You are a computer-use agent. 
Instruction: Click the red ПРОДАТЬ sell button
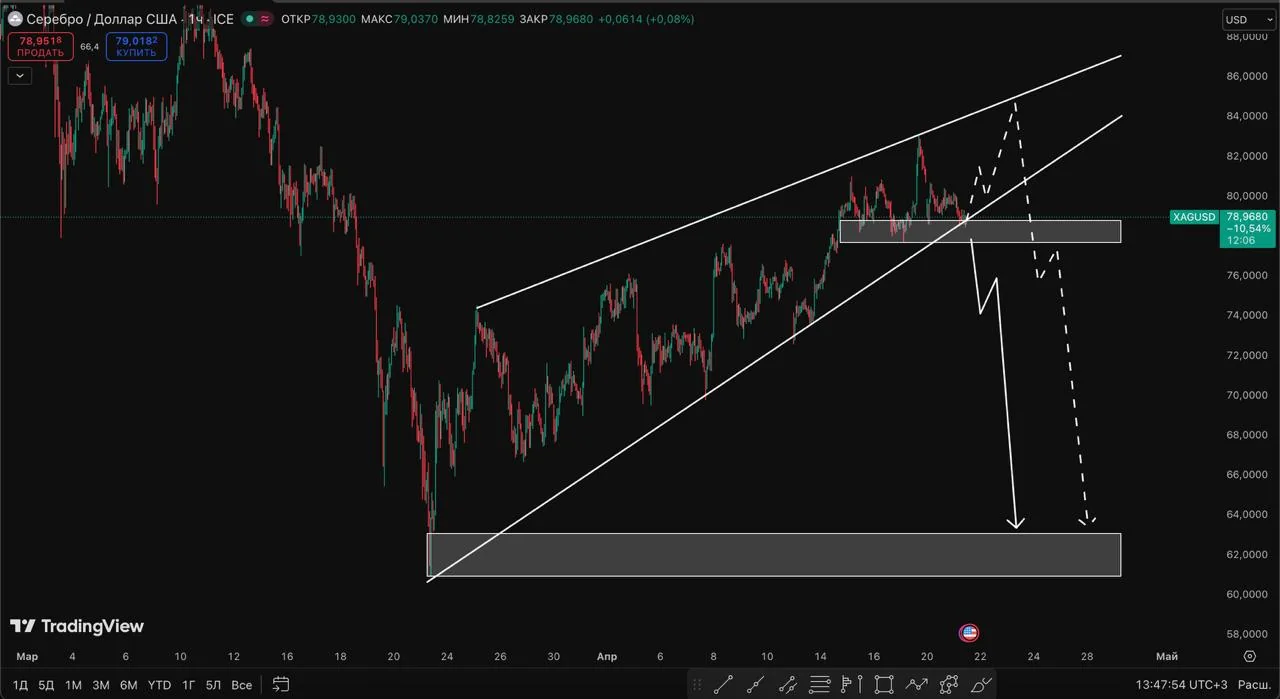pyautogui.click(x=40, y=46)
